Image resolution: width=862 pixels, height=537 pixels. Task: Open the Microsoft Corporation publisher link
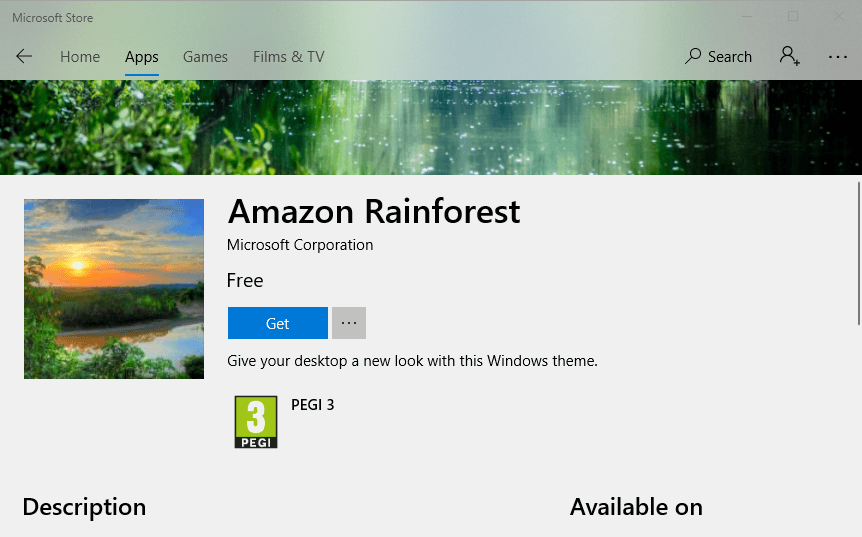300,245
